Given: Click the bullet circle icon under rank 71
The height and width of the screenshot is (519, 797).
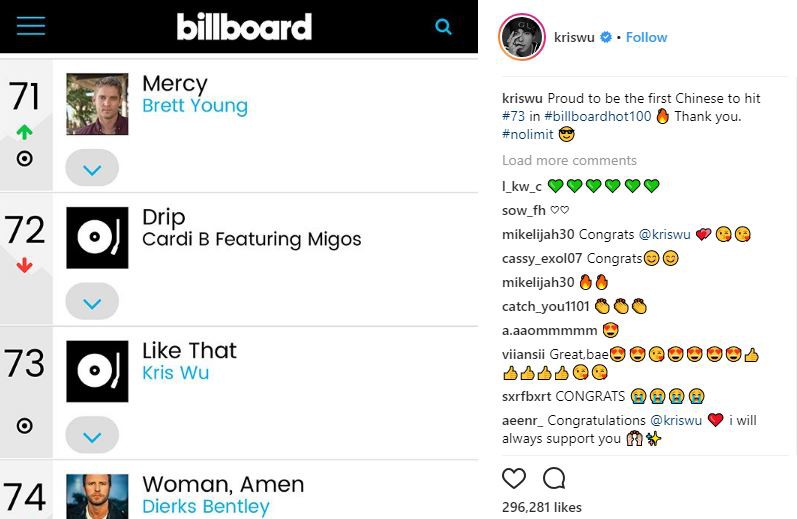Looking at the screenshot, I should coord(24,159).
